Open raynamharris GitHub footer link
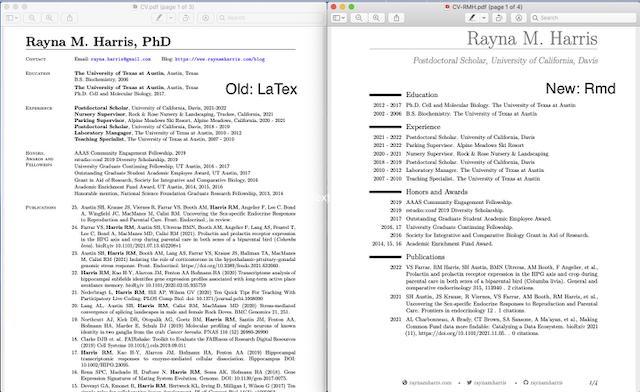 coord(546,383)
